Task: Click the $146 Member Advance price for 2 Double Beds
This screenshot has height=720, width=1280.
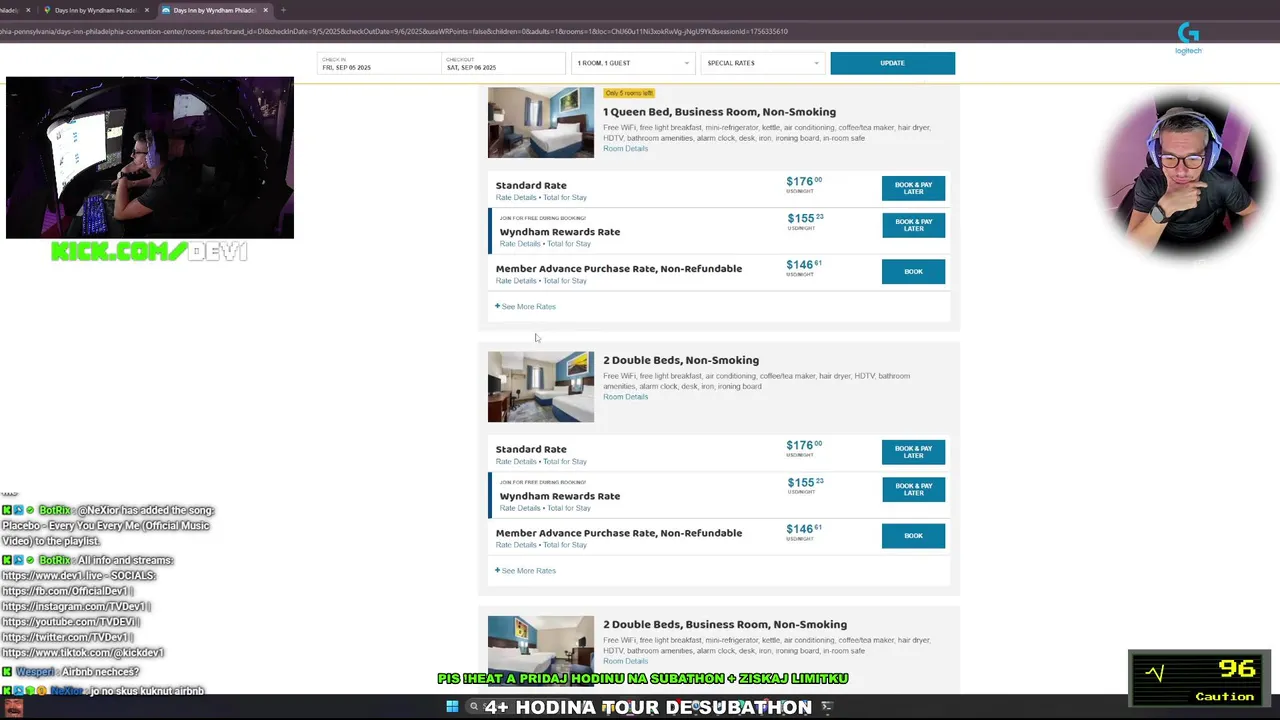Action: [x=804, y=531]
